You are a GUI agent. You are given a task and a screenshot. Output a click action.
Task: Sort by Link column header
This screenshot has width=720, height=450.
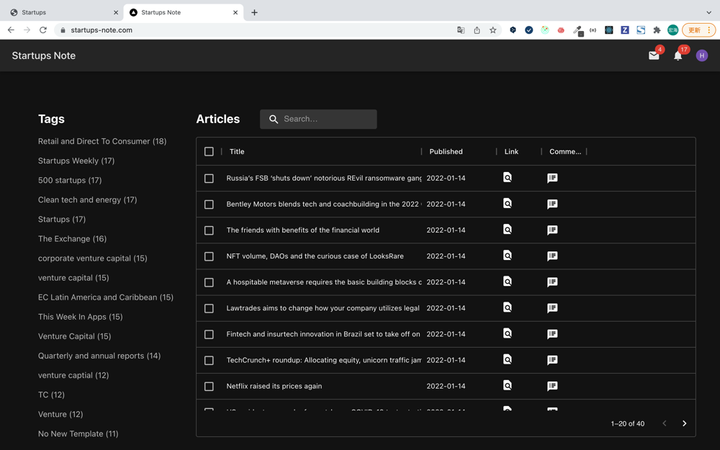coord(511,152)
